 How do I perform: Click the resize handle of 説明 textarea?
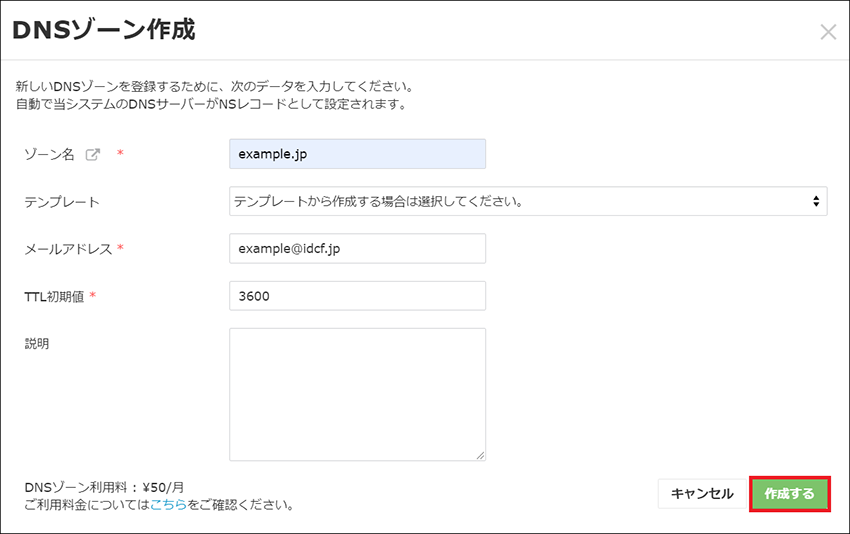click(x=480, y=455)
